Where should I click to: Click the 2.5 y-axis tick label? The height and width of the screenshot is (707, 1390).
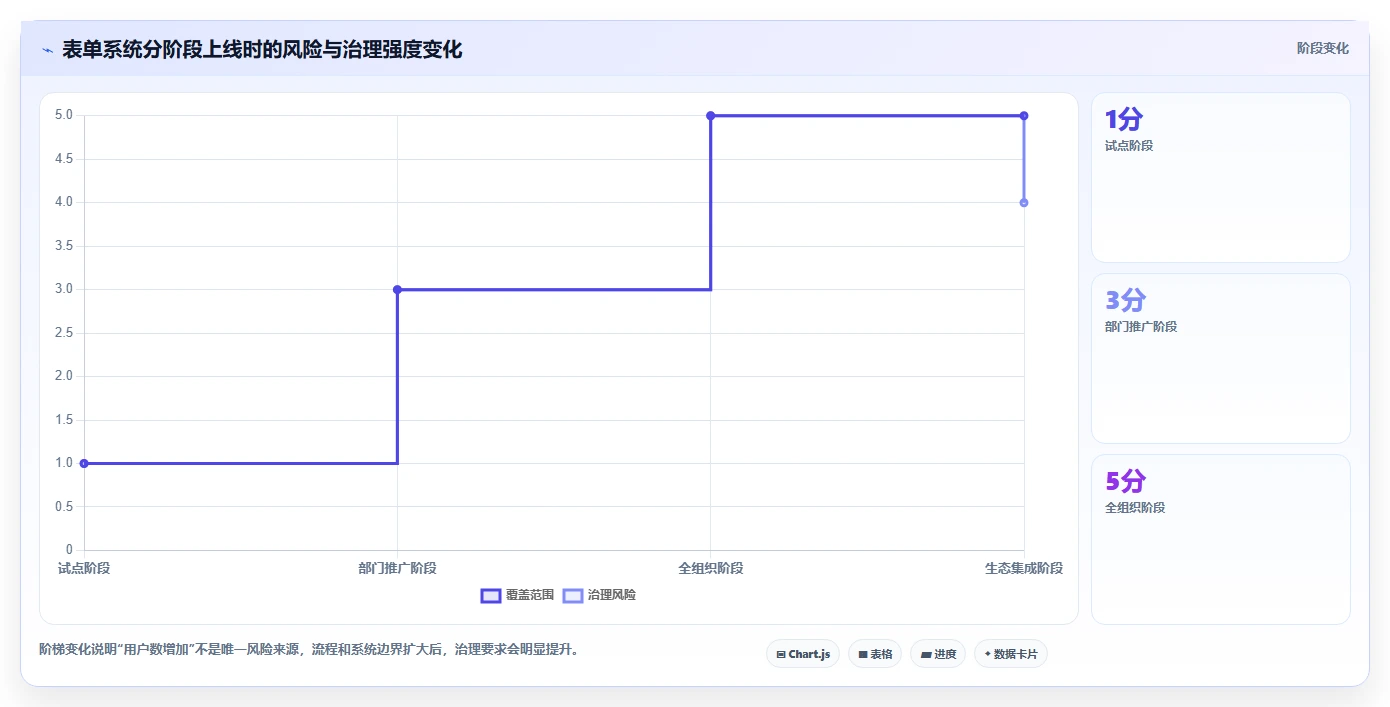coord(64,333)
